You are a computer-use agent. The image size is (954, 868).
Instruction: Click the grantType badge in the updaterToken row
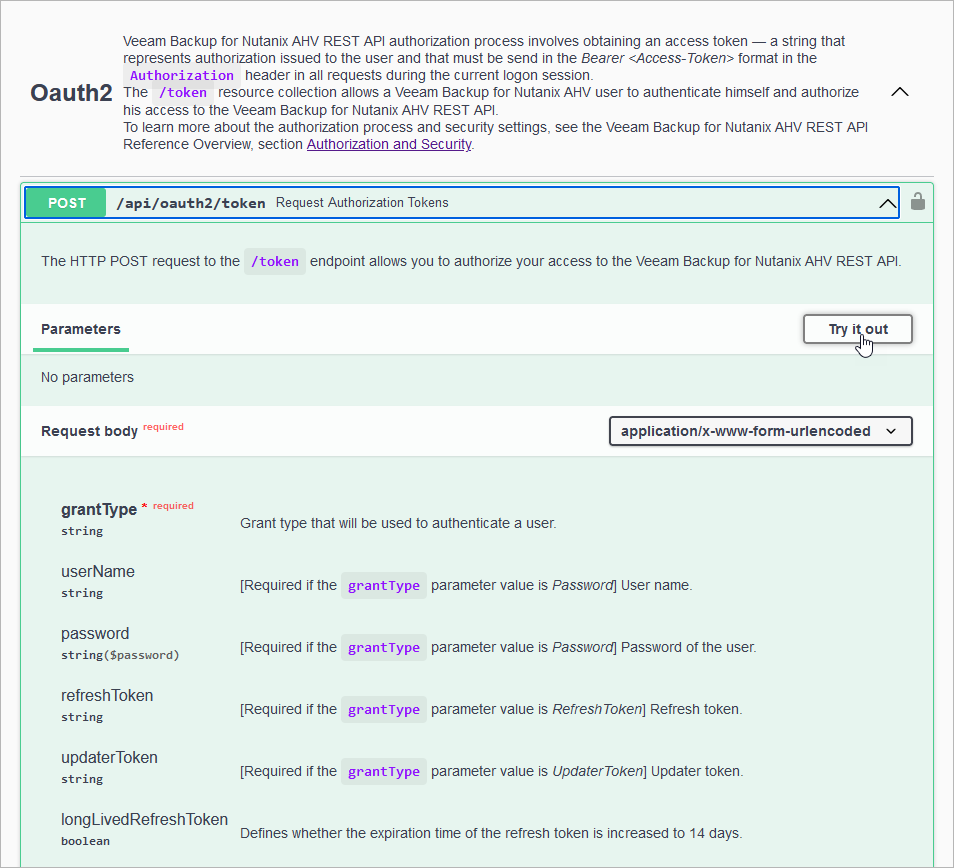(x=383, y=771)
